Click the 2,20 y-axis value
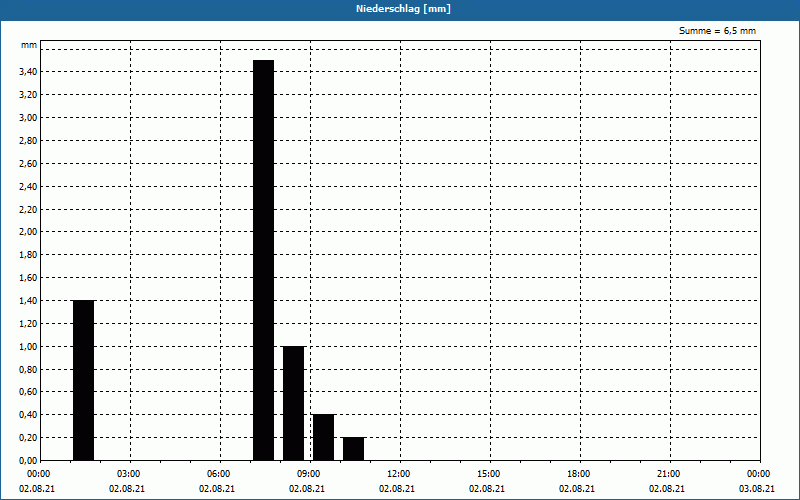Image resolution: width=800 pixels, height=500 pixels. tap(28, 210)
